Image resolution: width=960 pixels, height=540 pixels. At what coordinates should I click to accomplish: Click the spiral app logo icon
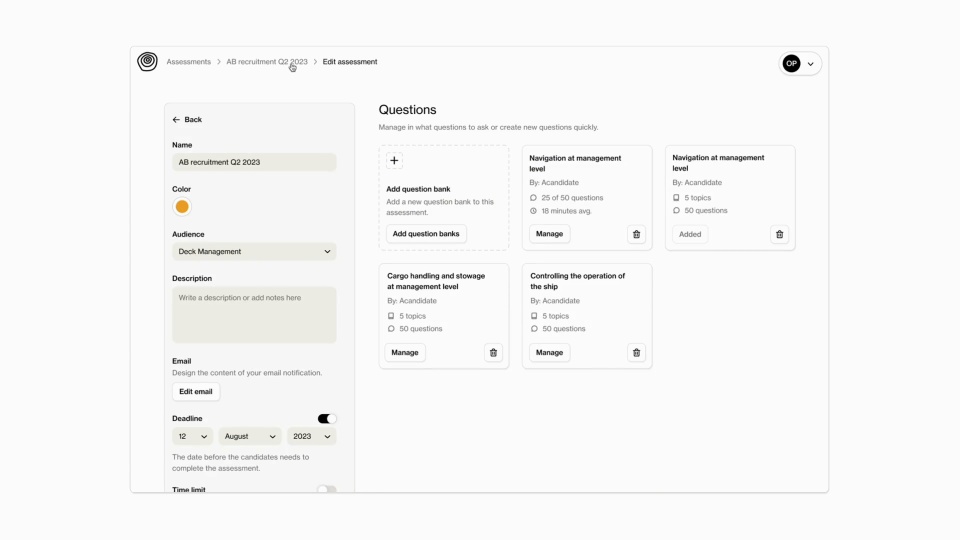coord(147,62)
